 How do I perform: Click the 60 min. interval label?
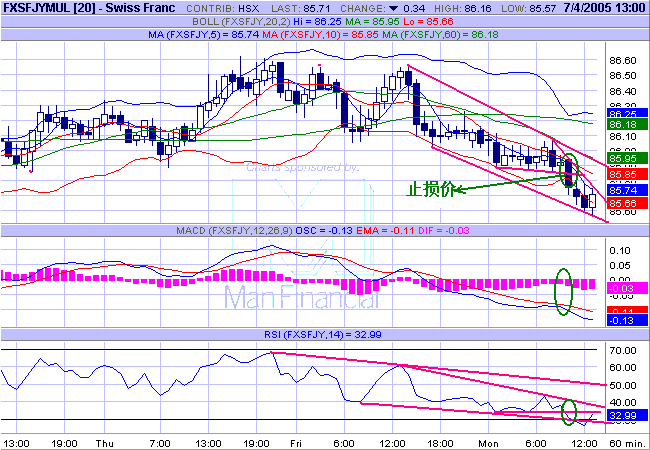(628, 443)
